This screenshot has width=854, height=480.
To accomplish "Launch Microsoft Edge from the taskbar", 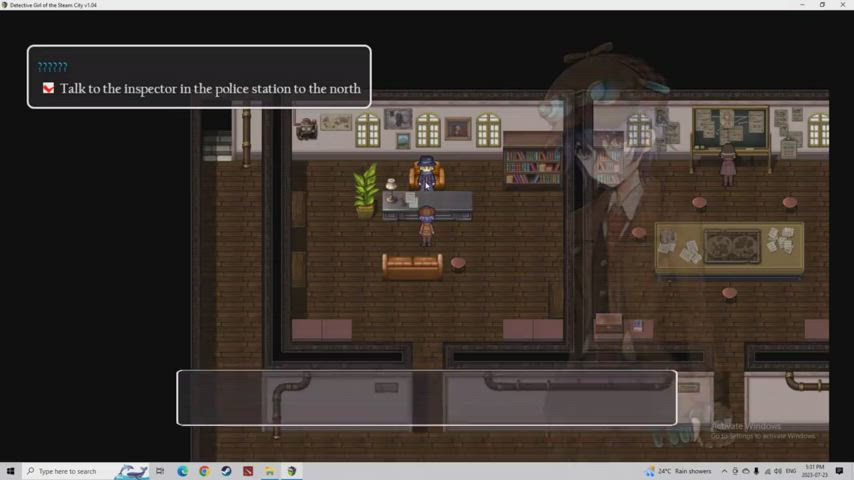I will [182, 471].
